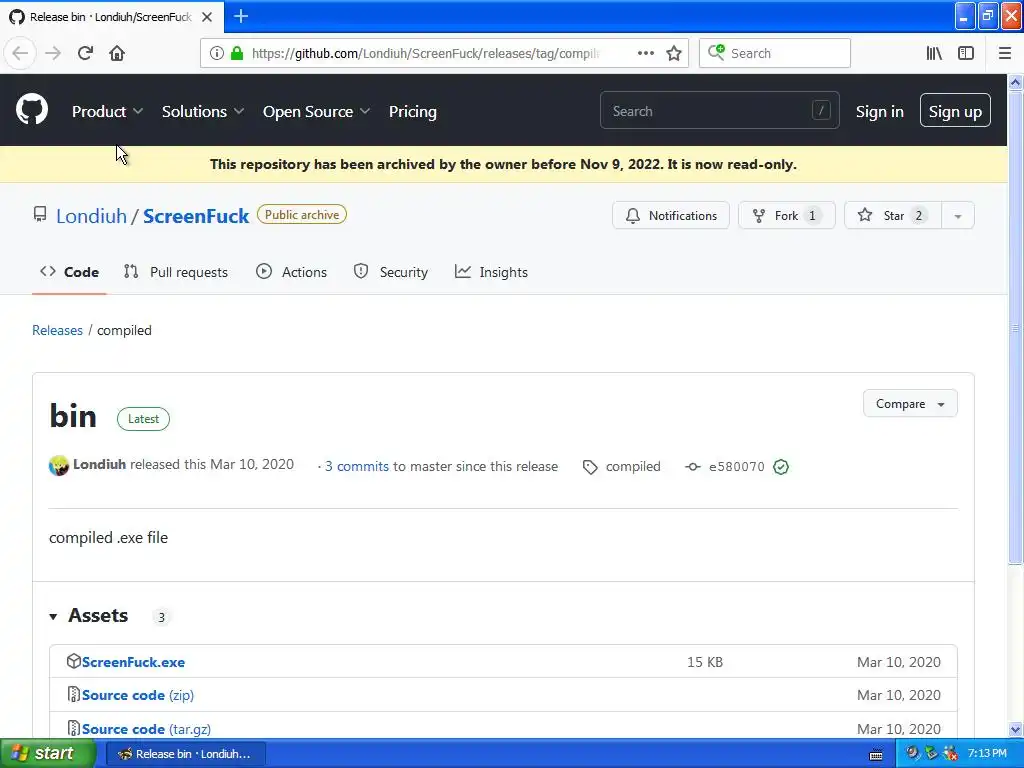Image resolution: width=1024 pixels, height=768 pixels.
Task: Open the Windows start menu
Action: 47,754
